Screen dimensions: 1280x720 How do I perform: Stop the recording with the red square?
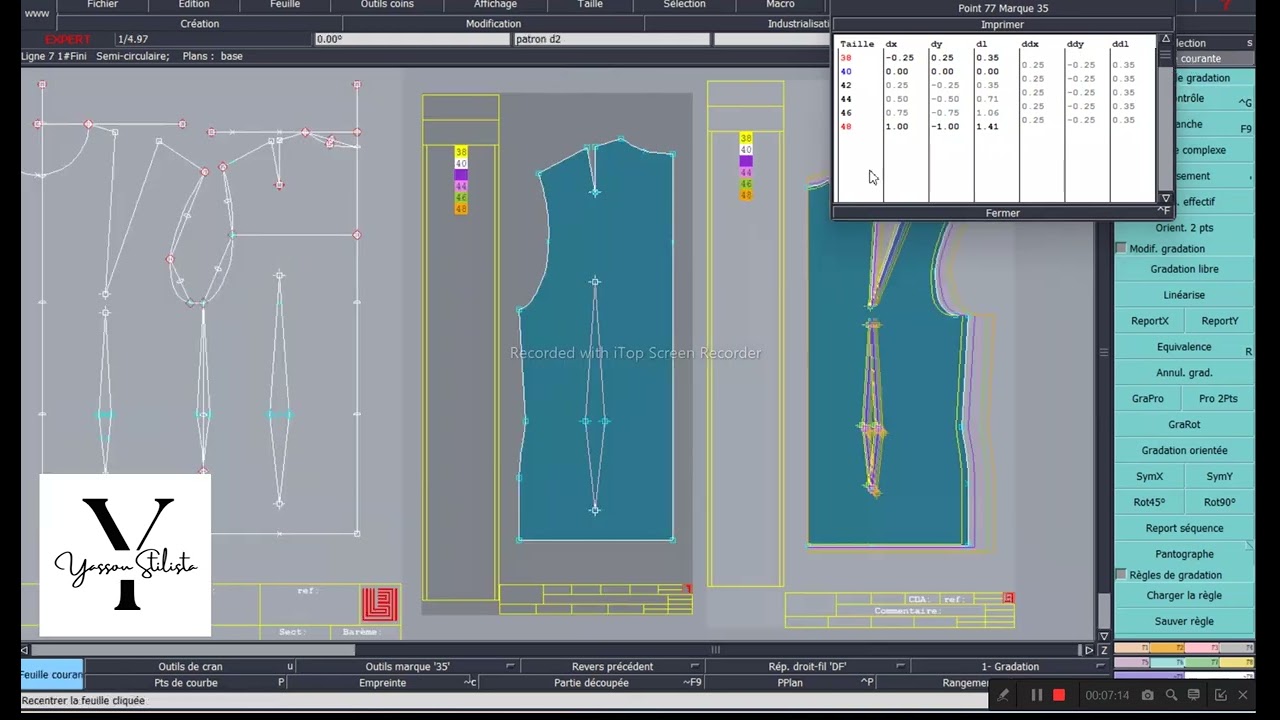point(1059,695)
